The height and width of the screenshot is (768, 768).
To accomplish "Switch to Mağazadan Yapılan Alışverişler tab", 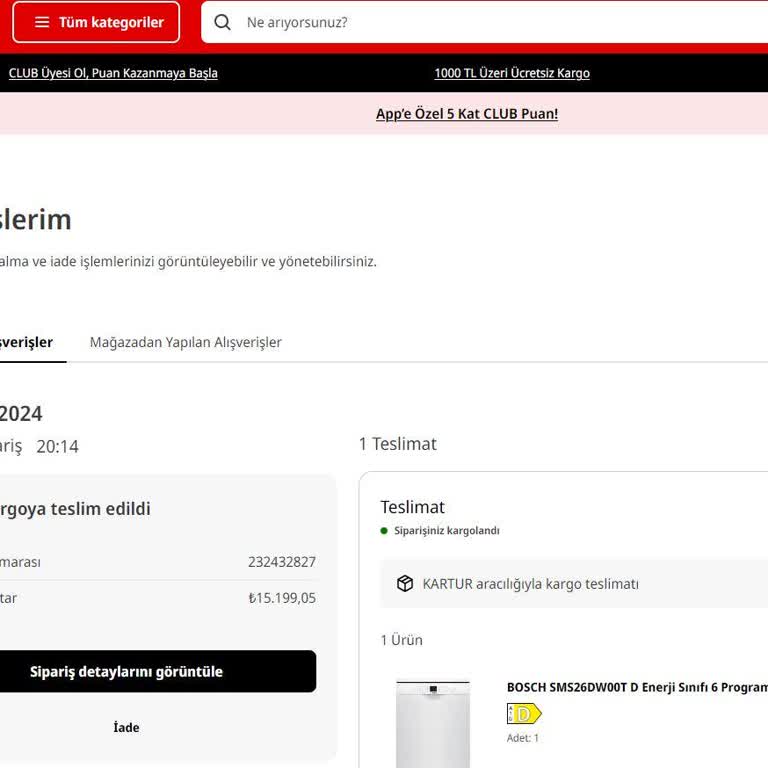I will 186,342.
